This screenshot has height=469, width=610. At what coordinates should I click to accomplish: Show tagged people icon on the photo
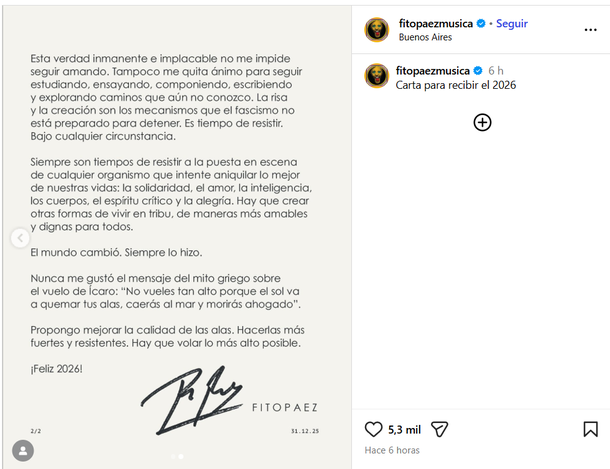coord(22,452)
